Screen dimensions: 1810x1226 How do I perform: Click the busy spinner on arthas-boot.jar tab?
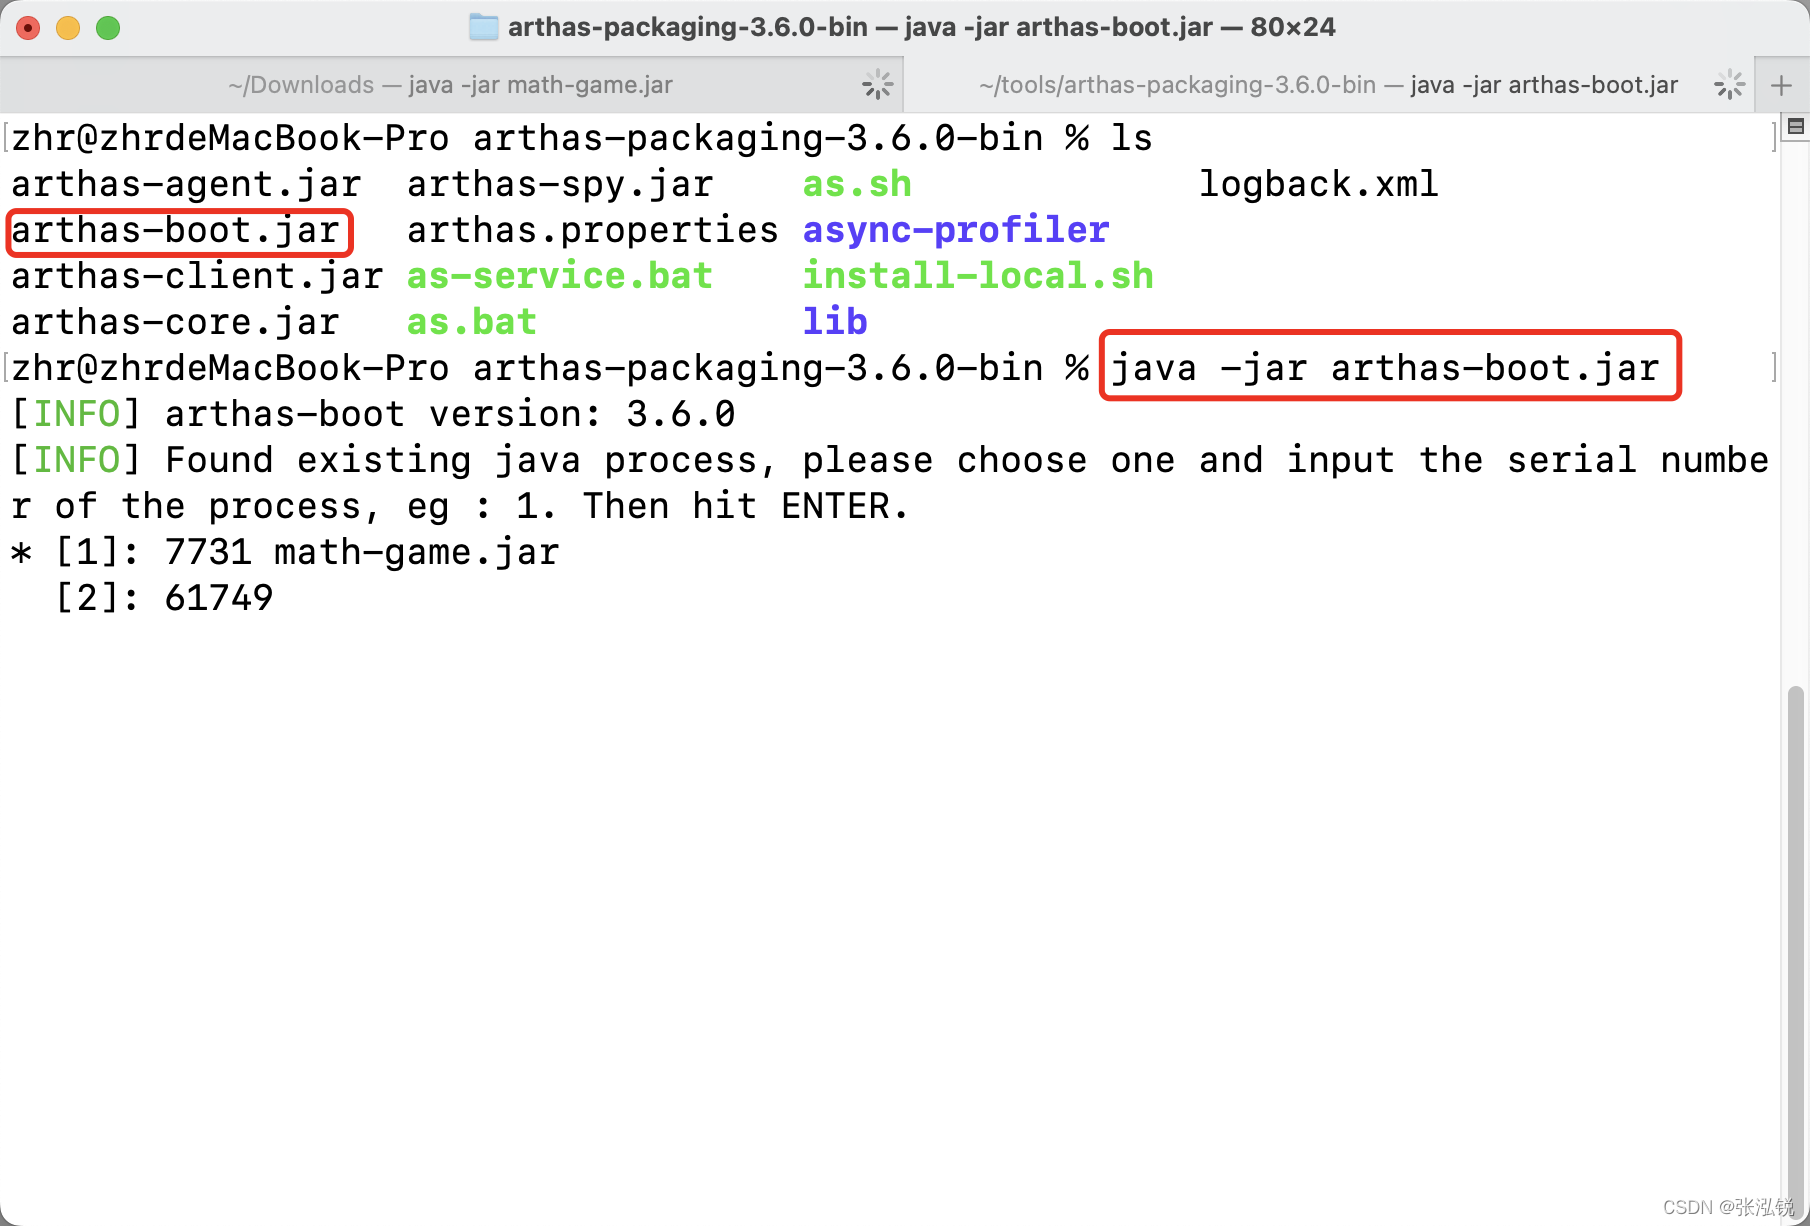click(1729, 85)
